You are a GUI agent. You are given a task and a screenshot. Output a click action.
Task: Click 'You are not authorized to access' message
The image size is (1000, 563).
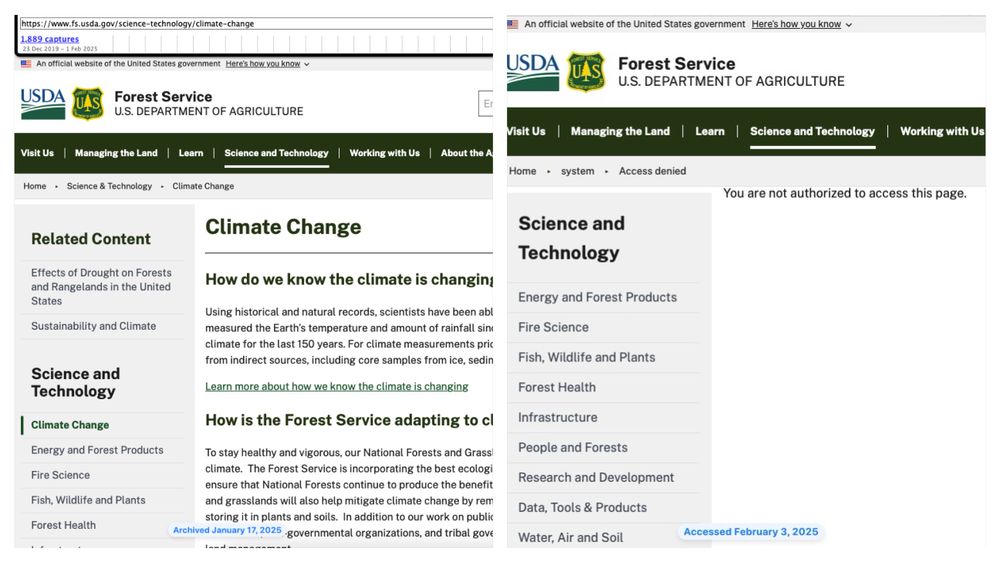point(844,193)
